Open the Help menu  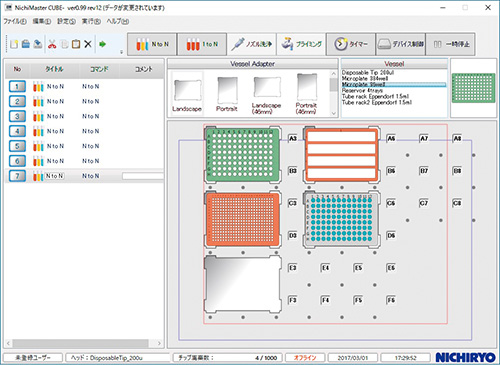tap(118, 21)
